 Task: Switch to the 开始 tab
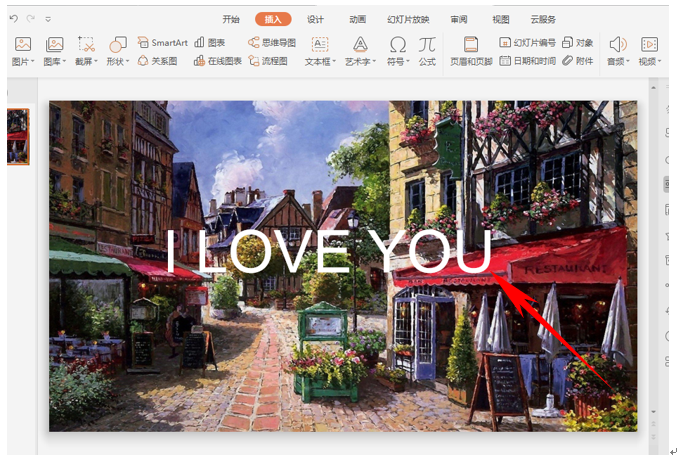click(230, 19)
